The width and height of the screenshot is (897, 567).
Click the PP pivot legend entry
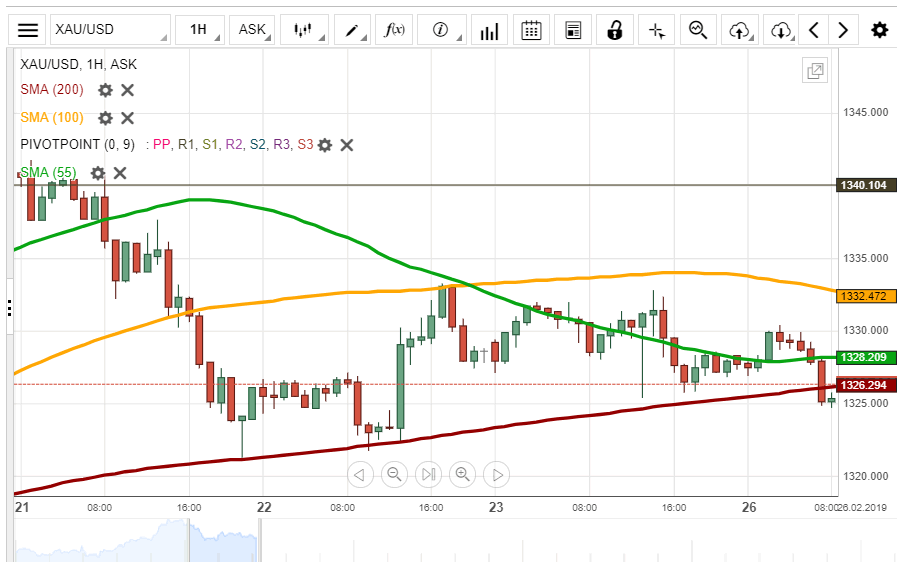[x=161, y=144]
